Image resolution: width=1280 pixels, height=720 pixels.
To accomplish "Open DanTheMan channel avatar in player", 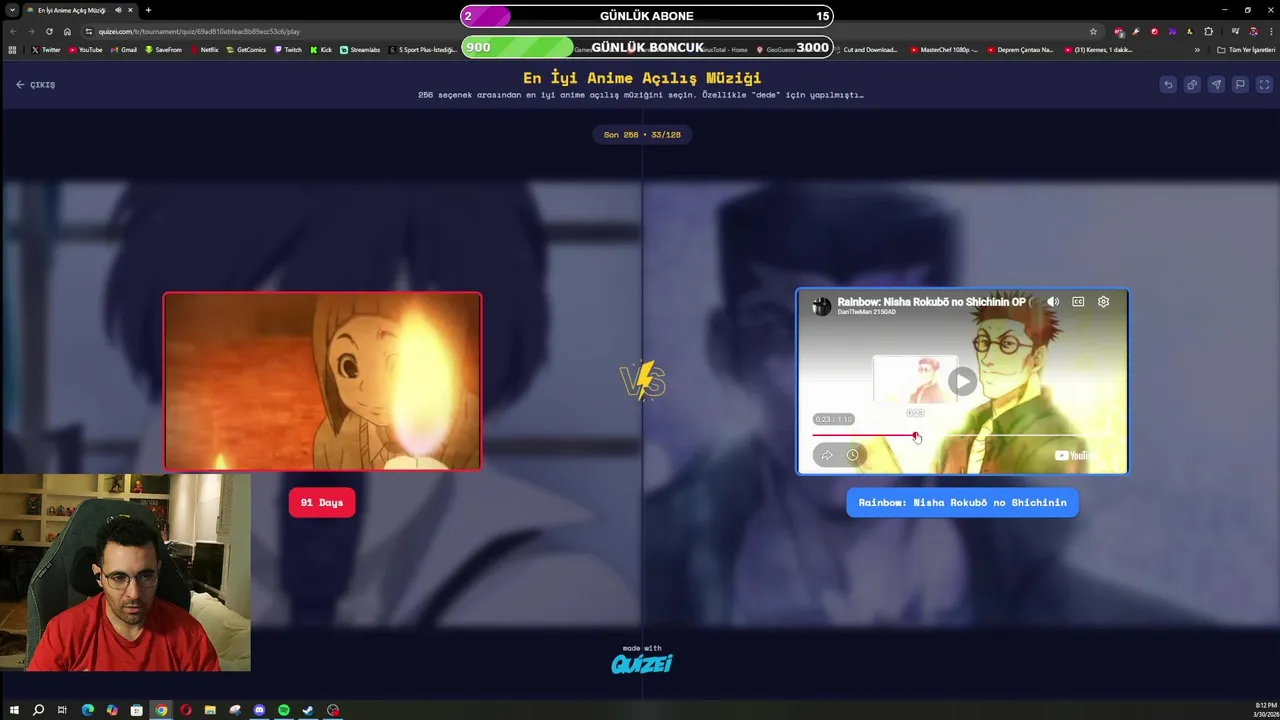I will (x=821, y=306).
